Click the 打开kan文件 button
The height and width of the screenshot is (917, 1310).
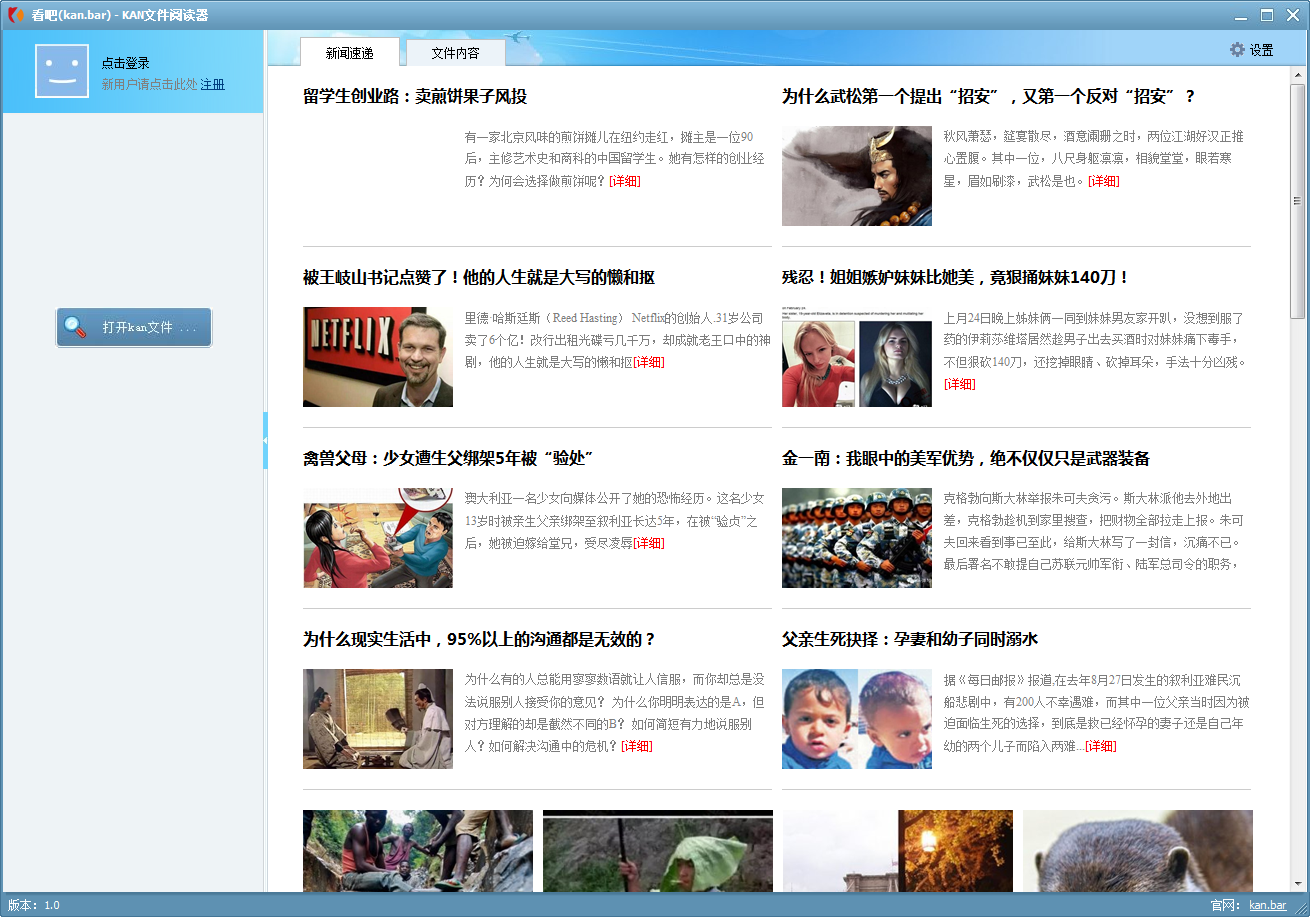(x=134, y=327)
